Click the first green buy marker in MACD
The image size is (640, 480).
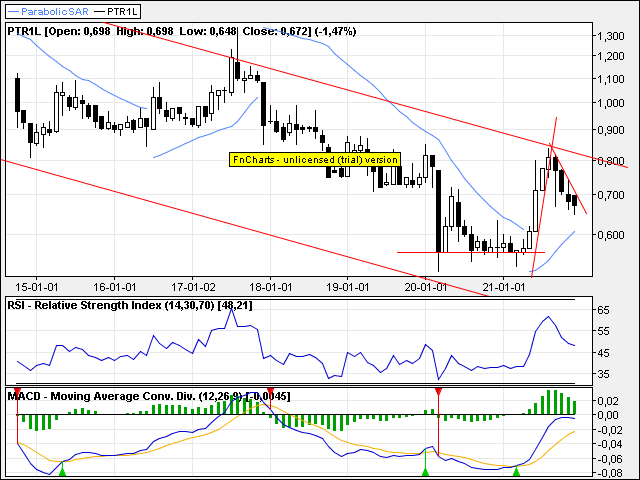point(62,472)
